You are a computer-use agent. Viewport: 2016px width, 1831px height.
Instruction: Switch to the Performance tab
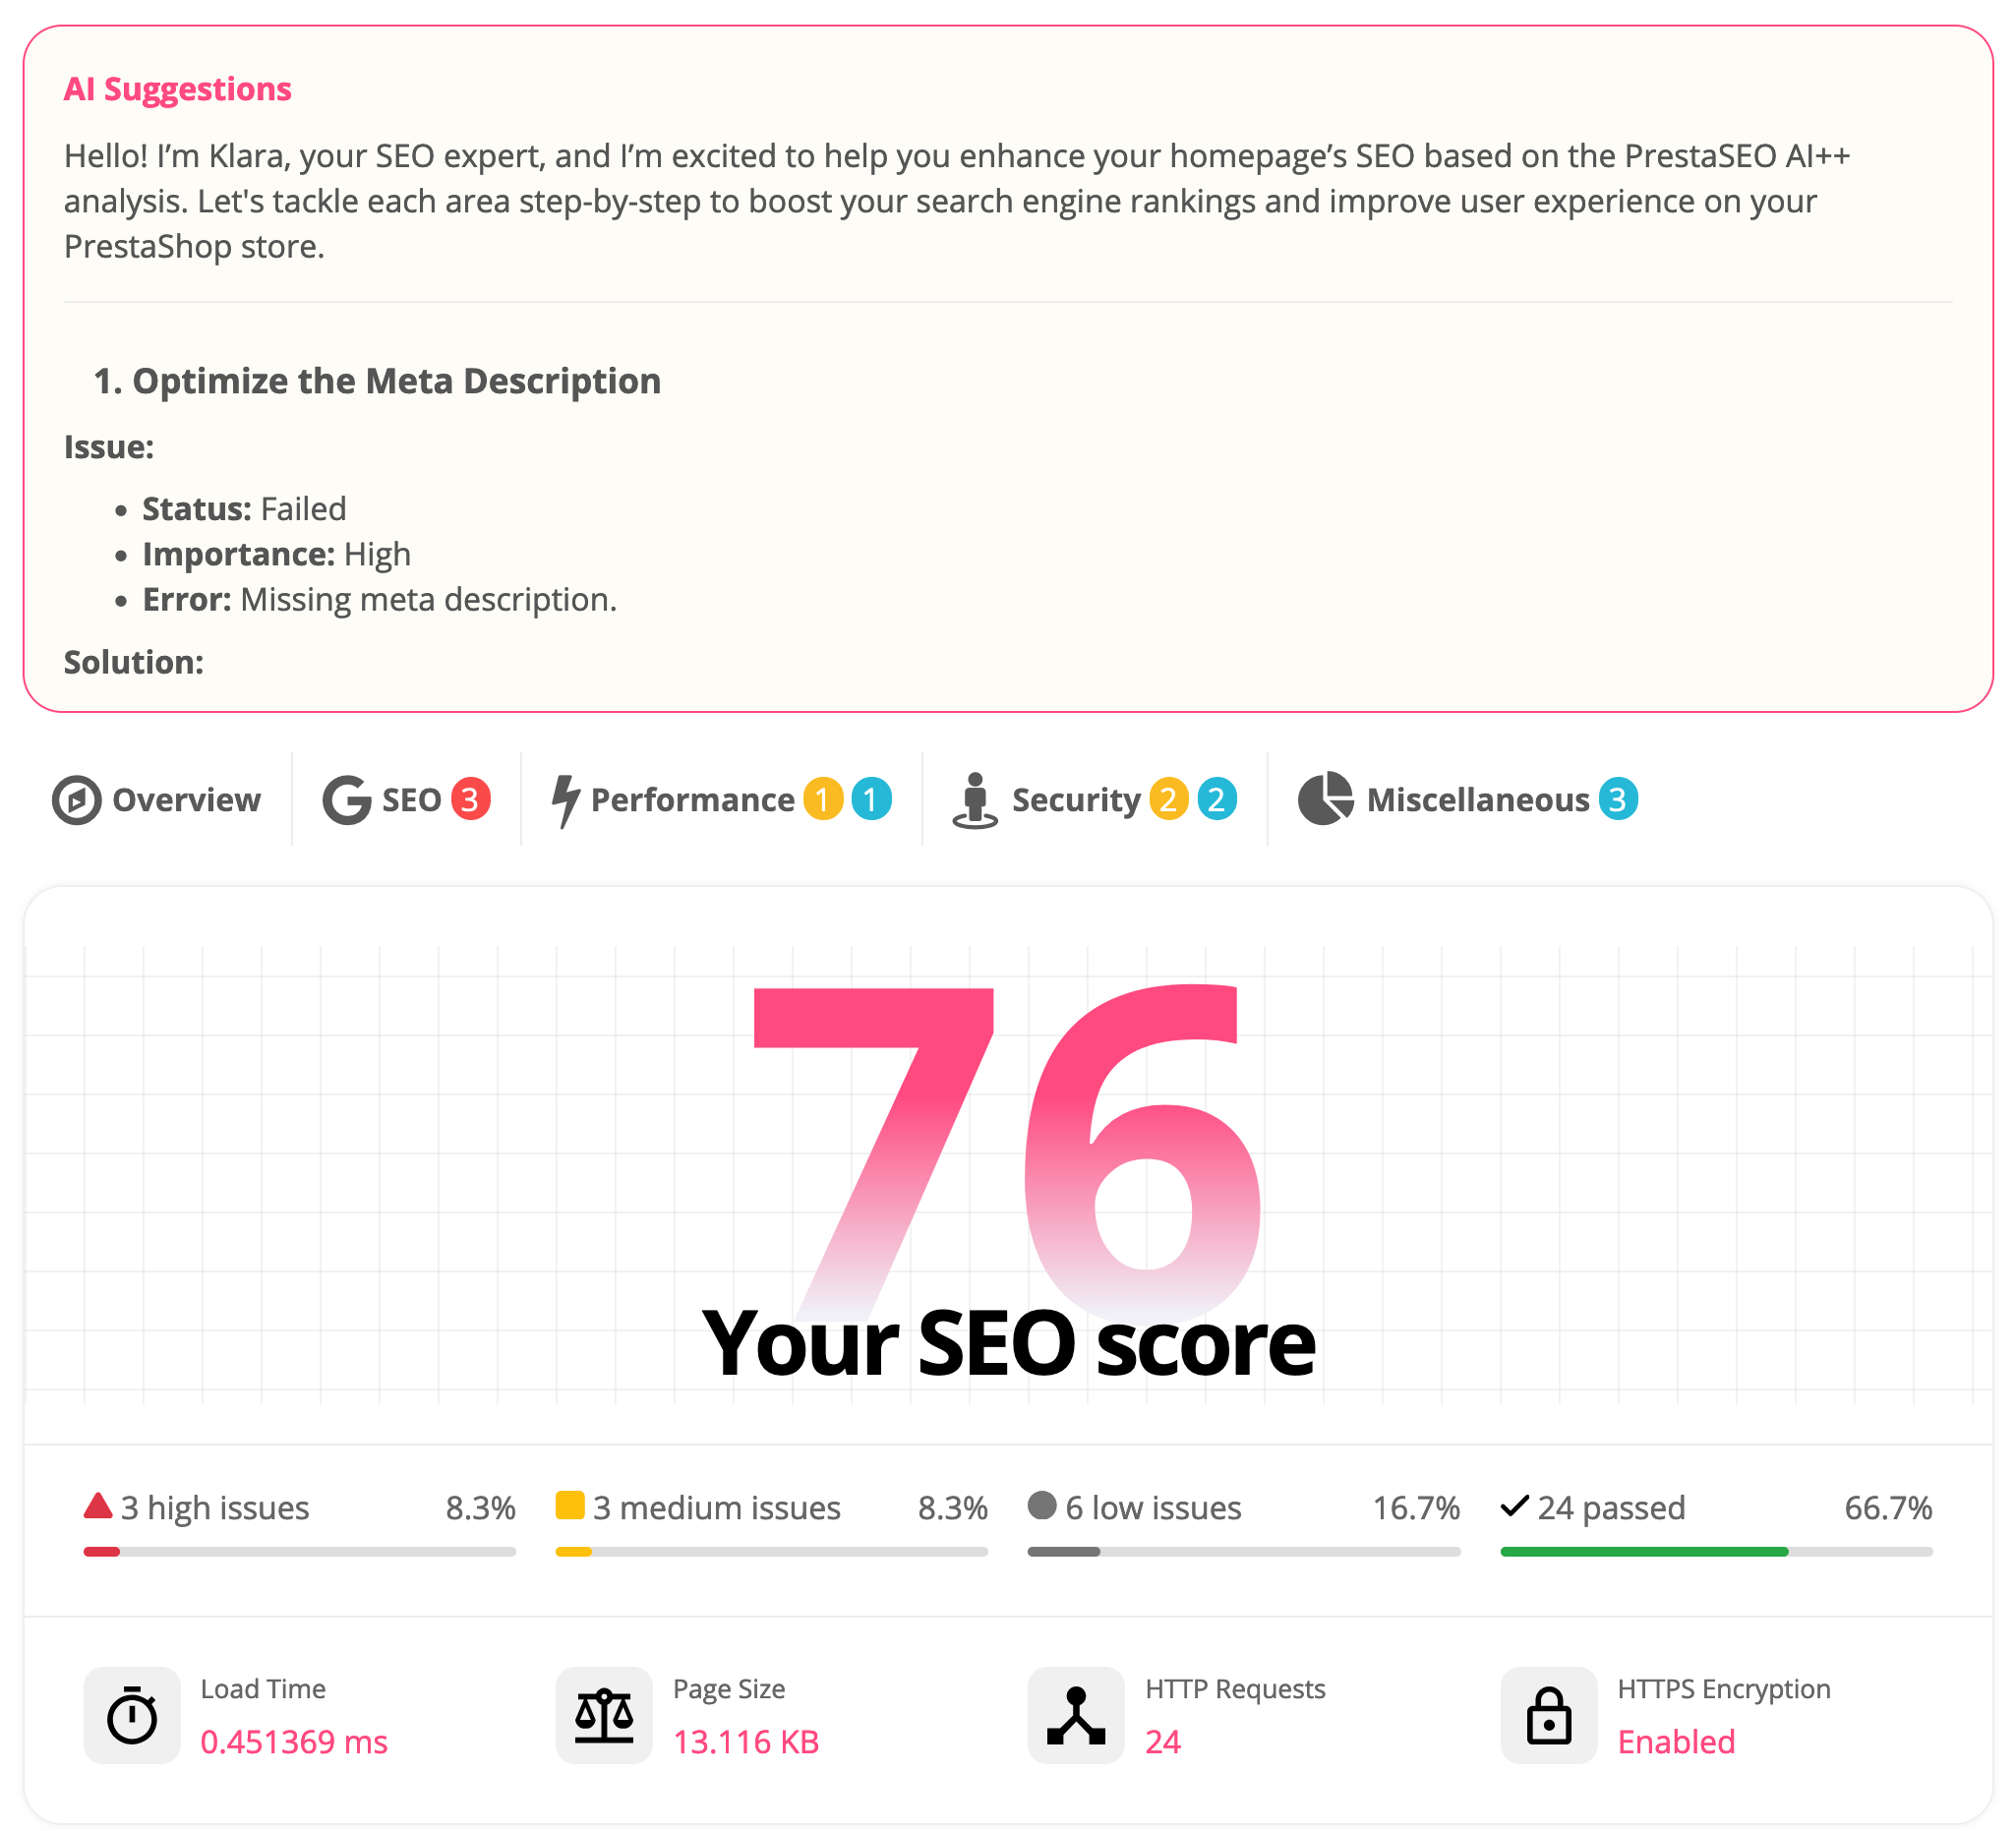tap(692, 798)
